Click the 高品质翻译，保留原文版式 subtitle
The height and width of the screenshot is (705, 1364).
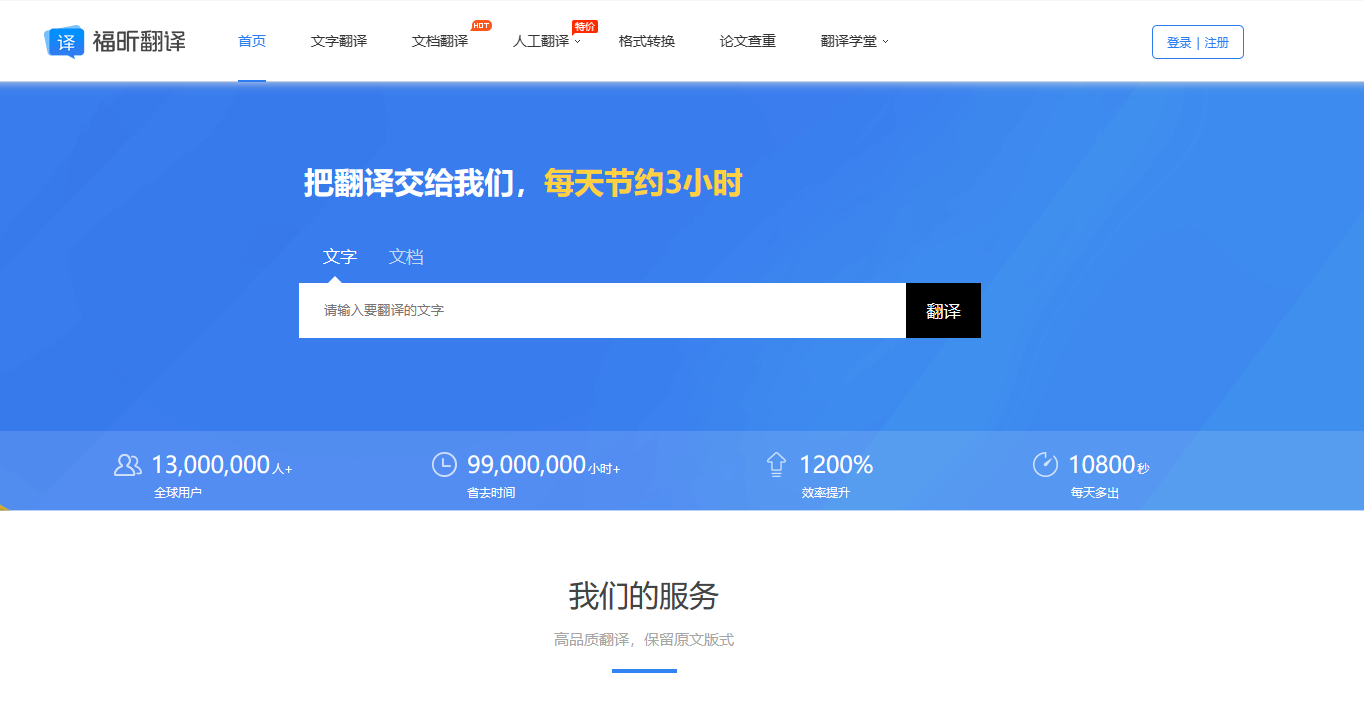(644, 640)
